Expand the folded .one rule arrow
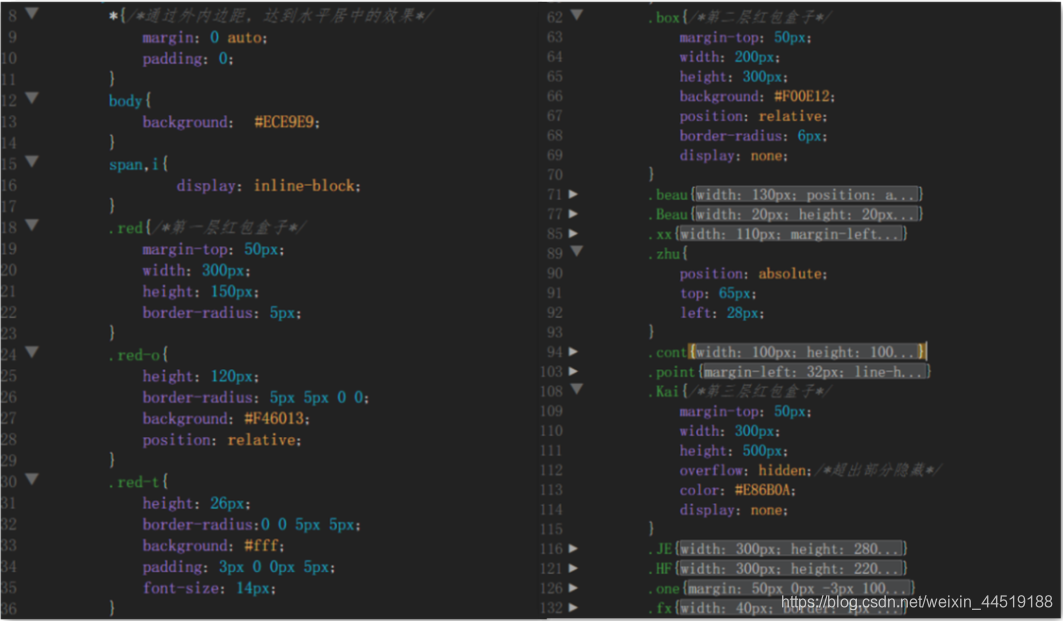 (x=574, y=587)
